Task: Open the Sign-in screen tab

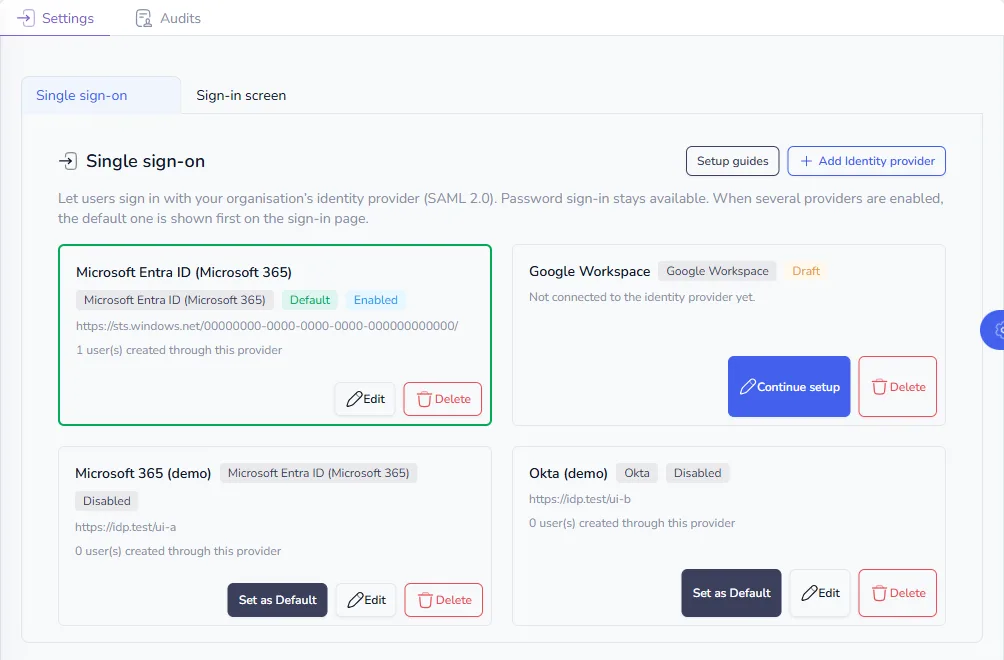Action: click(241, 95)
